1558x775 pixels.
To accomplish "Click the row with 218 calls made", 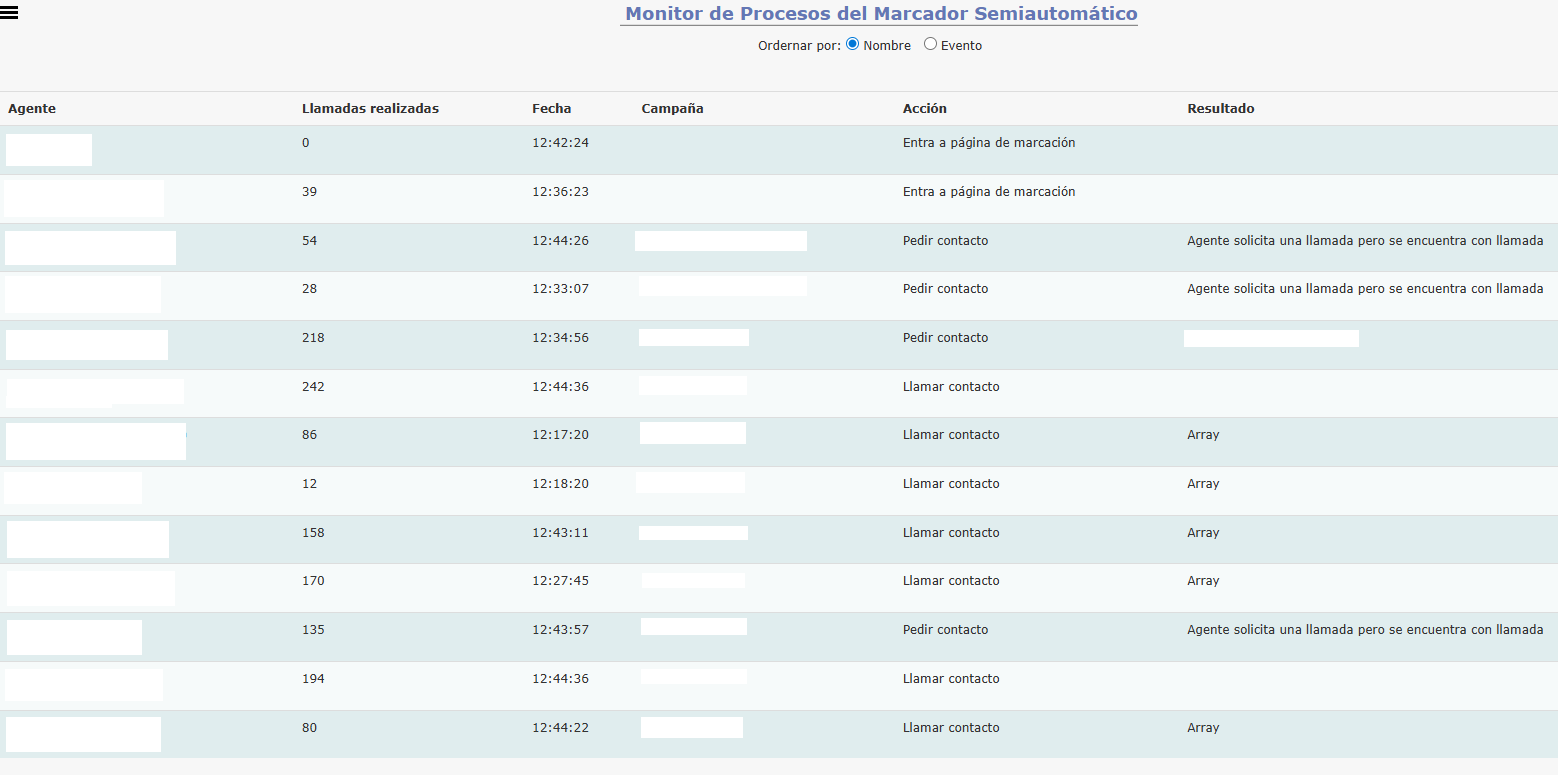I will pyautogui.click(x=313, y=338).
